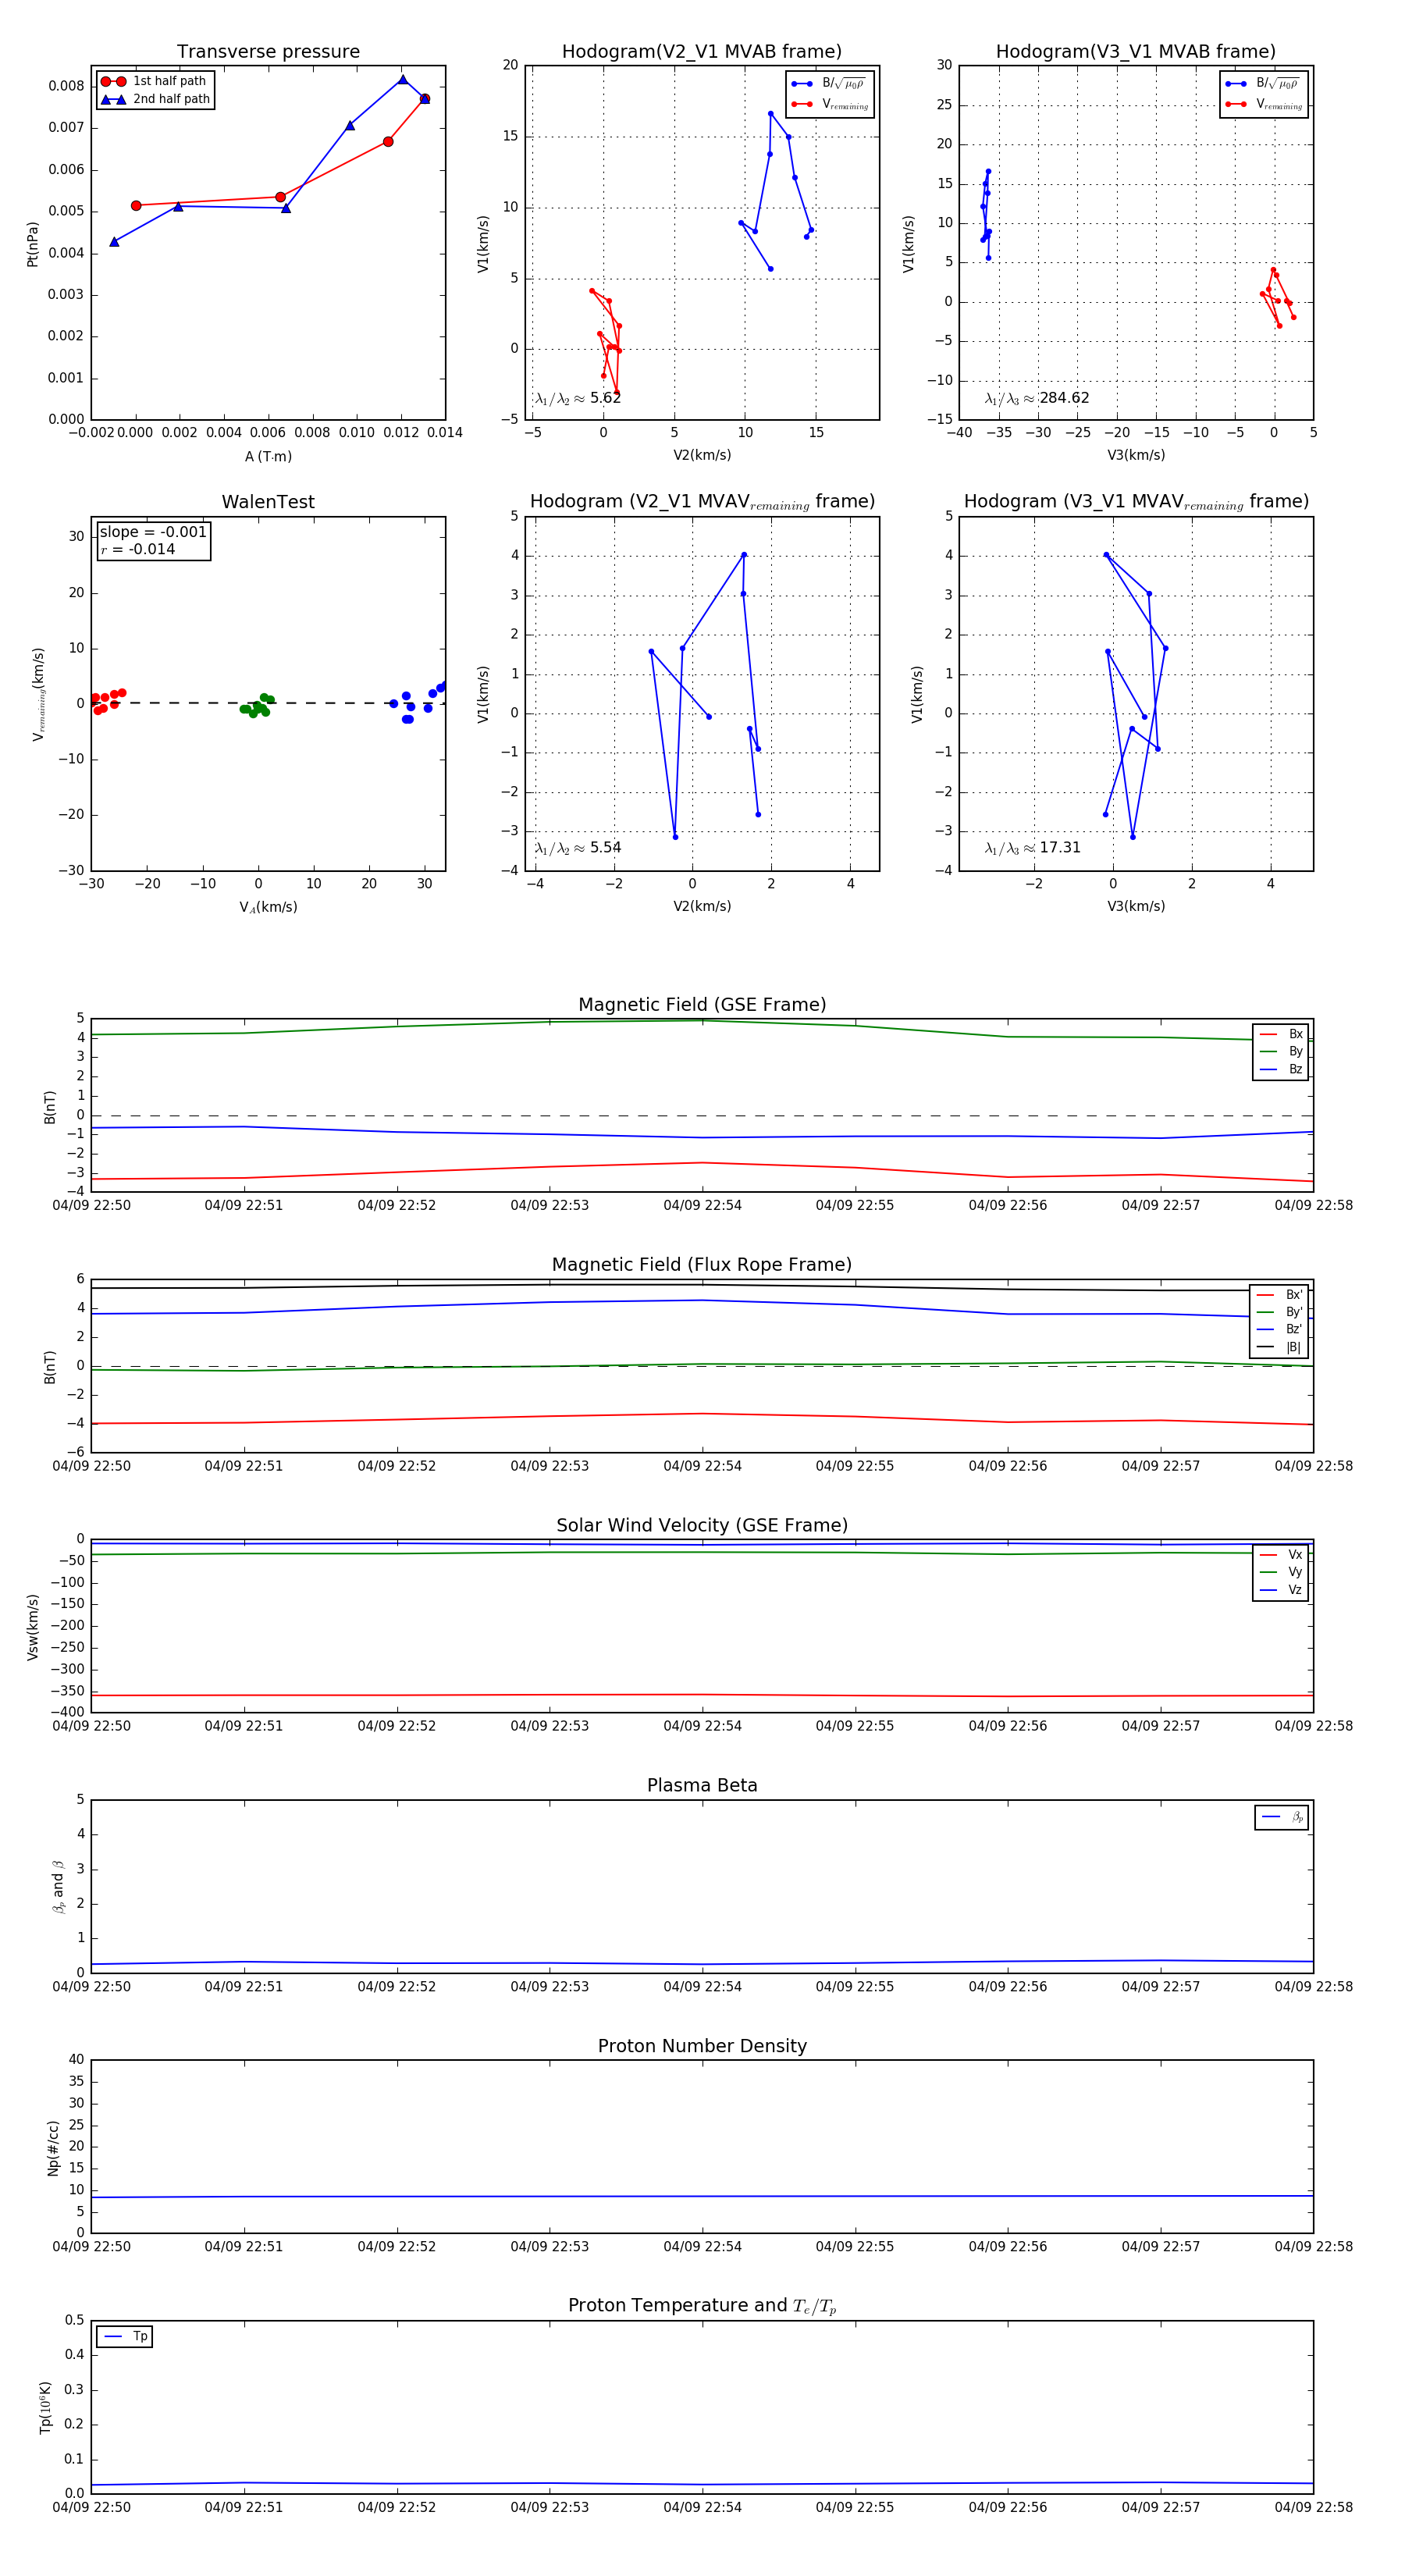Click 'V remaining' legend in V2_V1 MVAB hodogram
Viewport: 1405px width, 2576px height.
point(830,104)
